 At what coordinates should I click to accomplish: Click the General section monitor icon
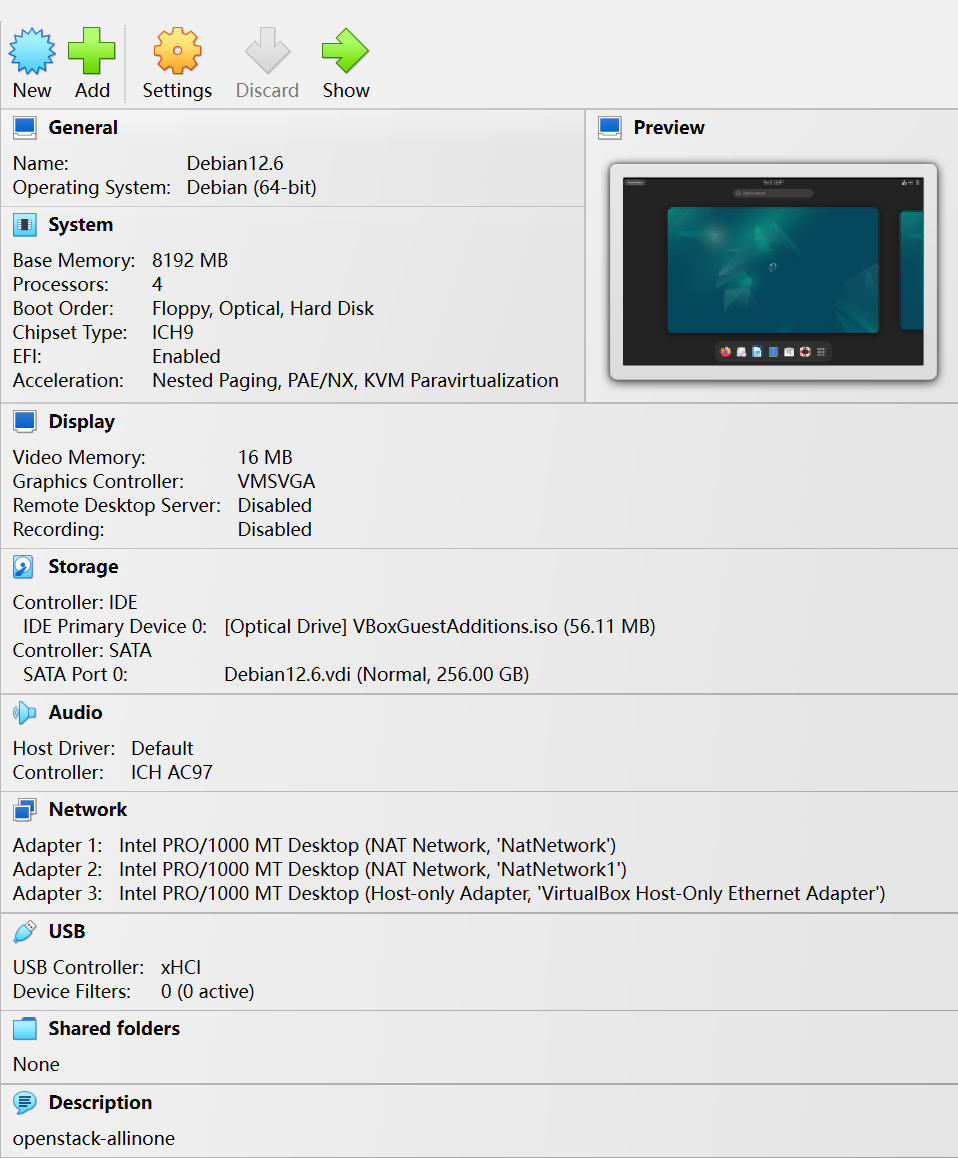click(24, 128)
